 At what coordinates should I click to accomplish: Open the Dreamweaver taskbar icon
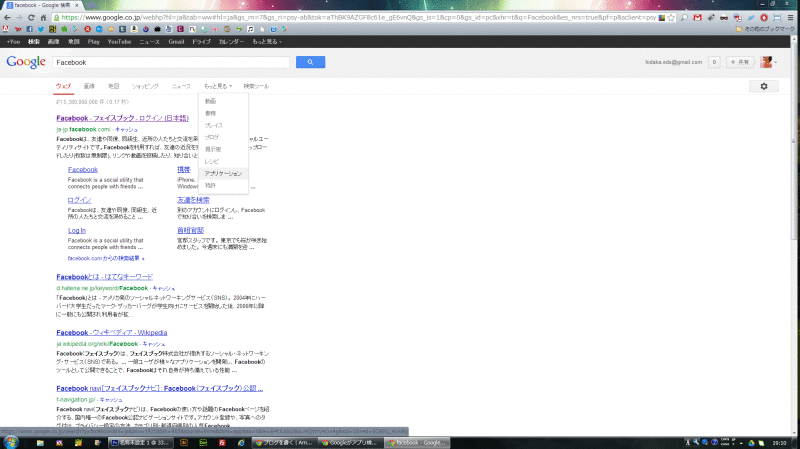203,442
